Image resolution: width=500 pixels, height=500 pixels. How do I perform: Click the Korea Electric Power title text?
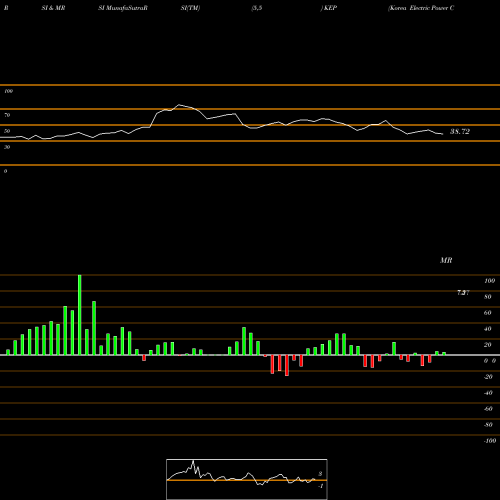421,8
